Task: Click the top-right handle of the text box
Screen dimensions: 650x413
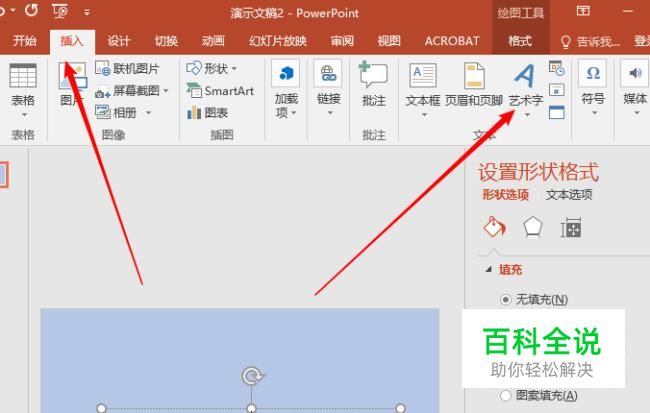Action: (x=400, y=408)
